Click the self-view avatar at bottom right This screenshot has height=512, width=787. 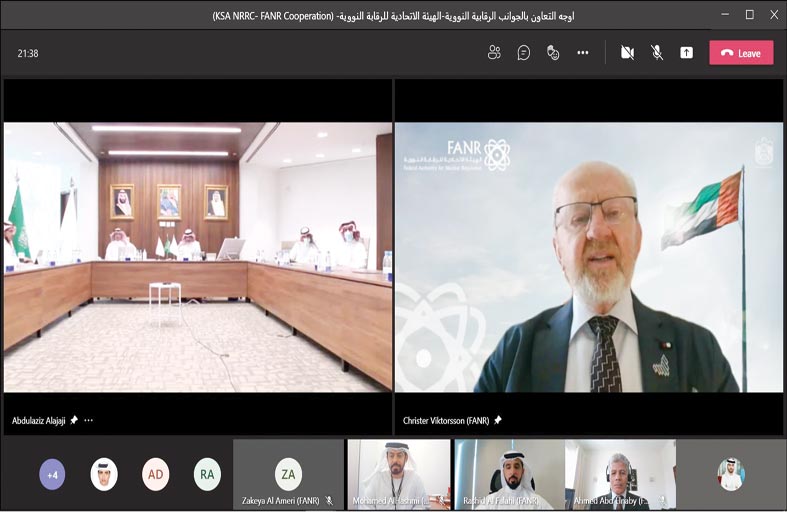(x=731, y=474)
